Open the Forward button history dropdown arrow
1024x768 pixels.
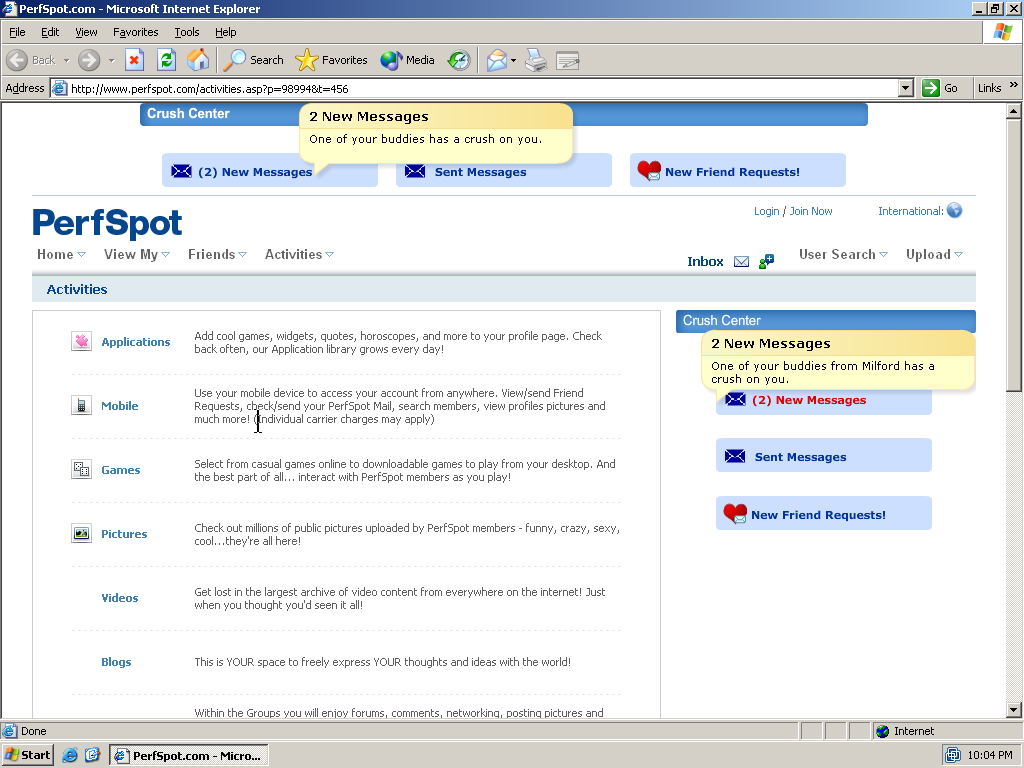(x=111, y=60)
